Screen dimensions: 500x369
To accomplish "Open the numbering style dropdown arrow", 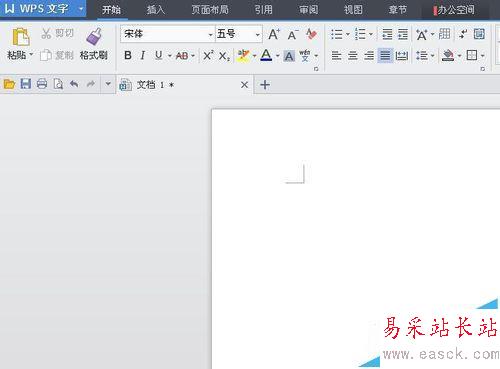I will click(x=371, y=34).
